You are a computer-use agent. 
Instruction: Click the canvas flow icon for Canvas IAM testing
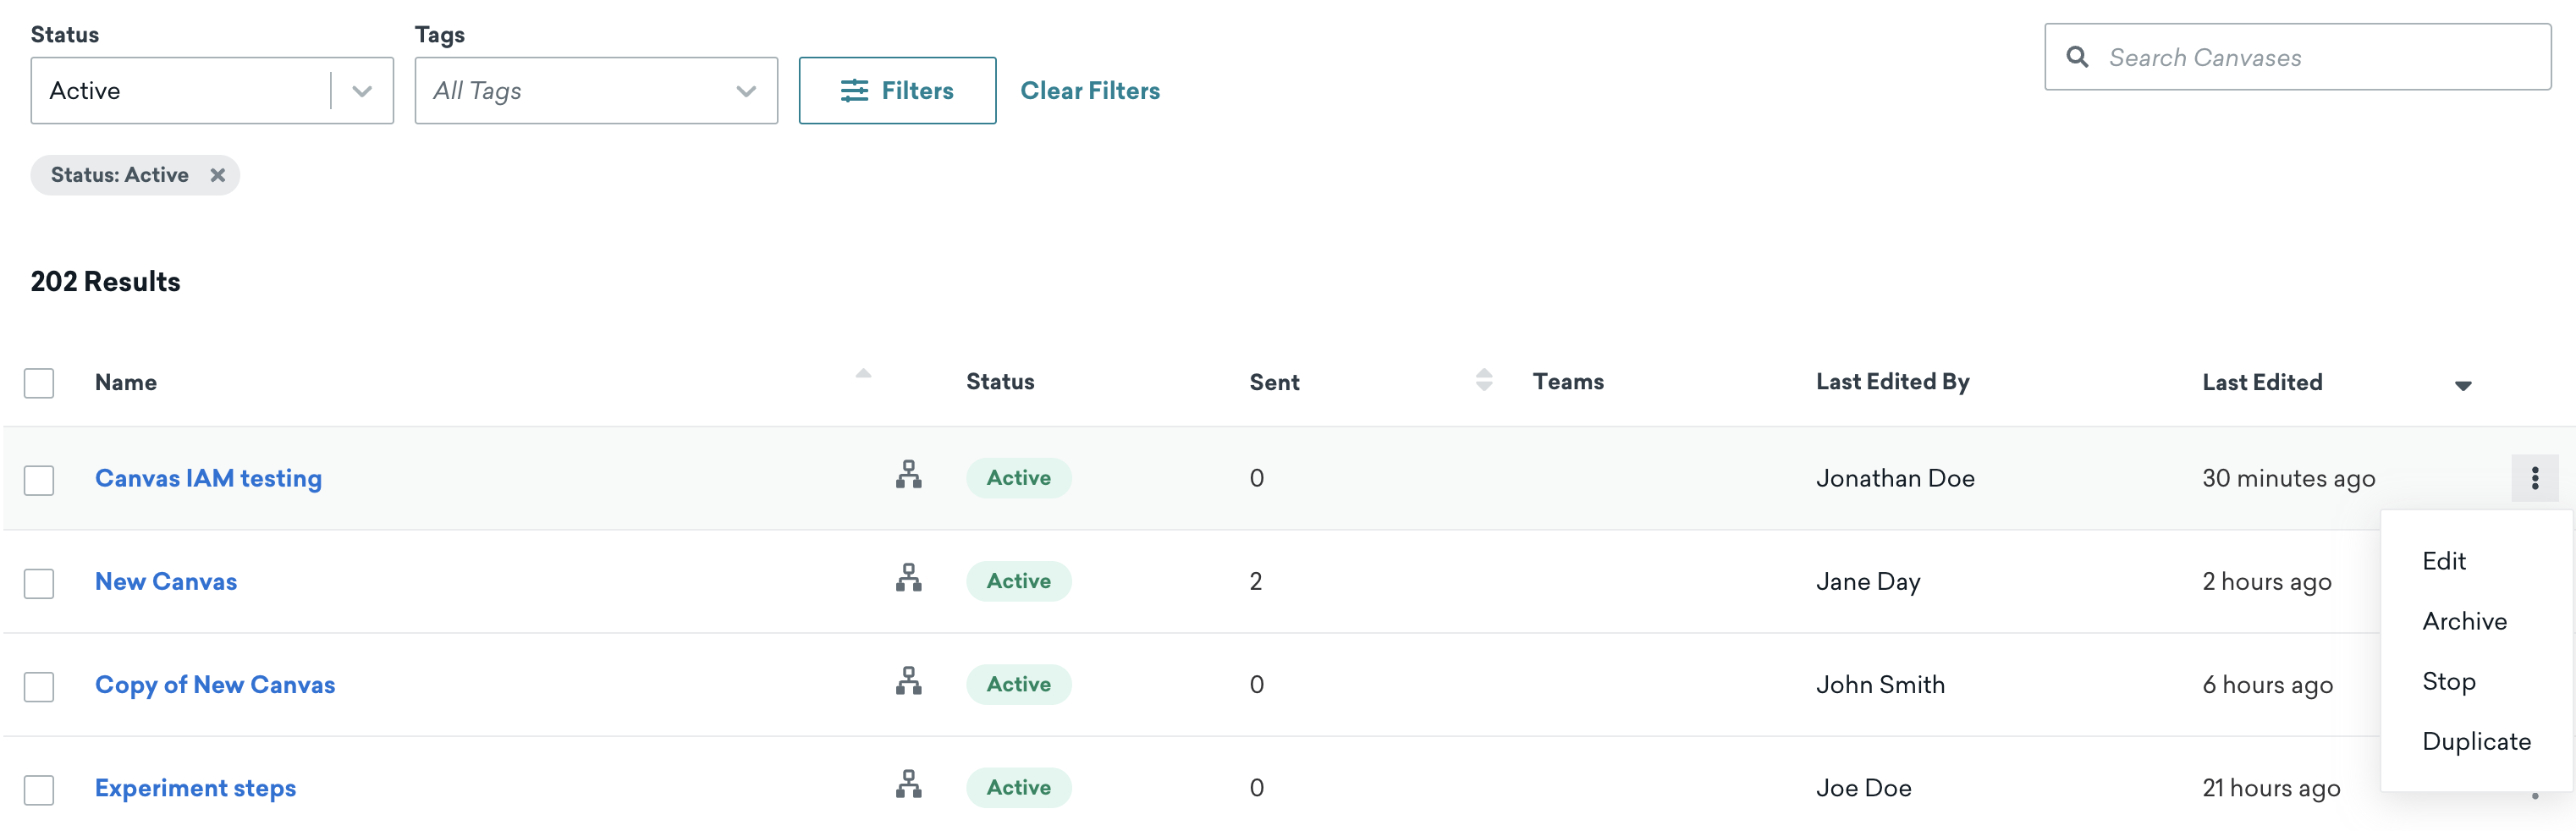908,474
